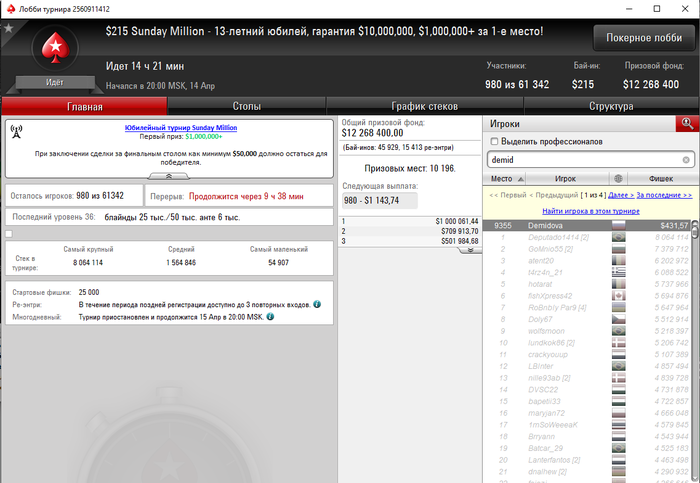Select player hotarat in list

coord(587,284)
